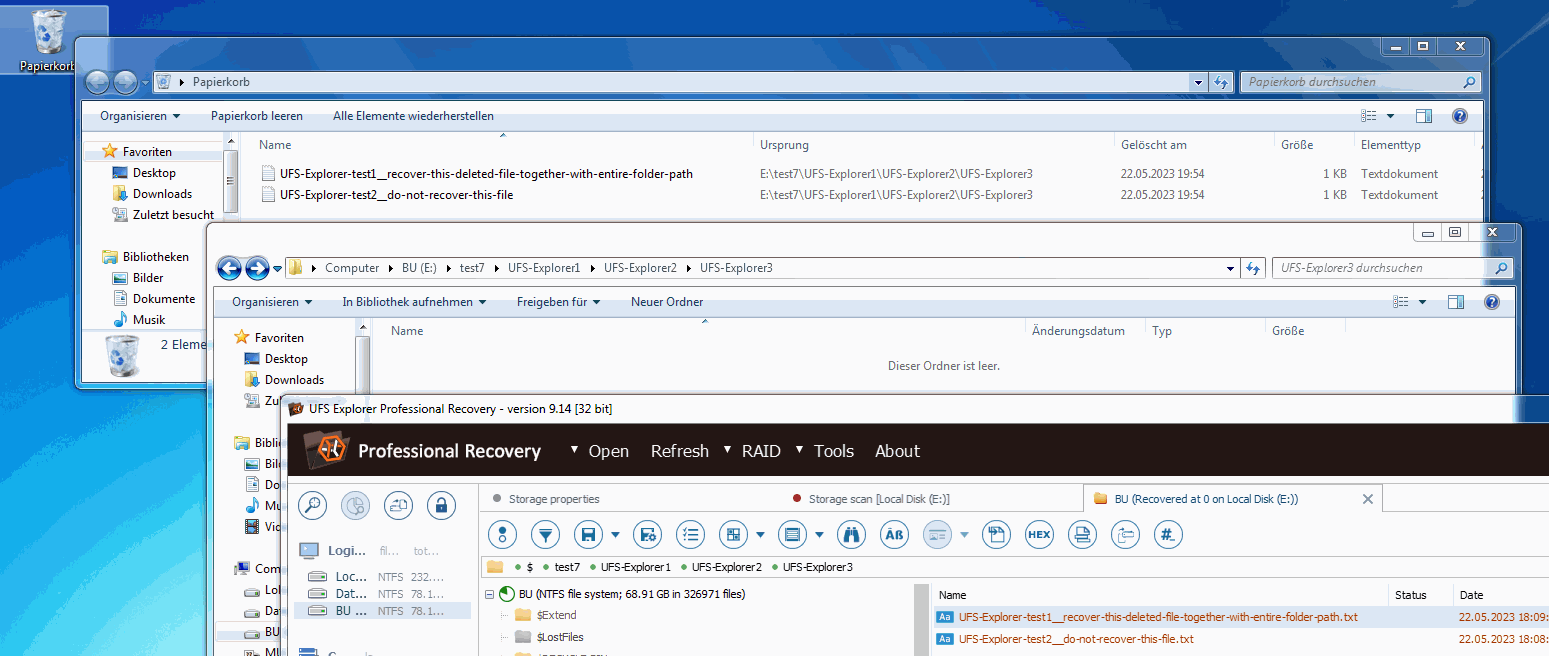Image resolution: width=1549 pixels, height=656 pixels.
Task: Click Refresh in UFS Explorer menu
Action: (x=679, y=451)
